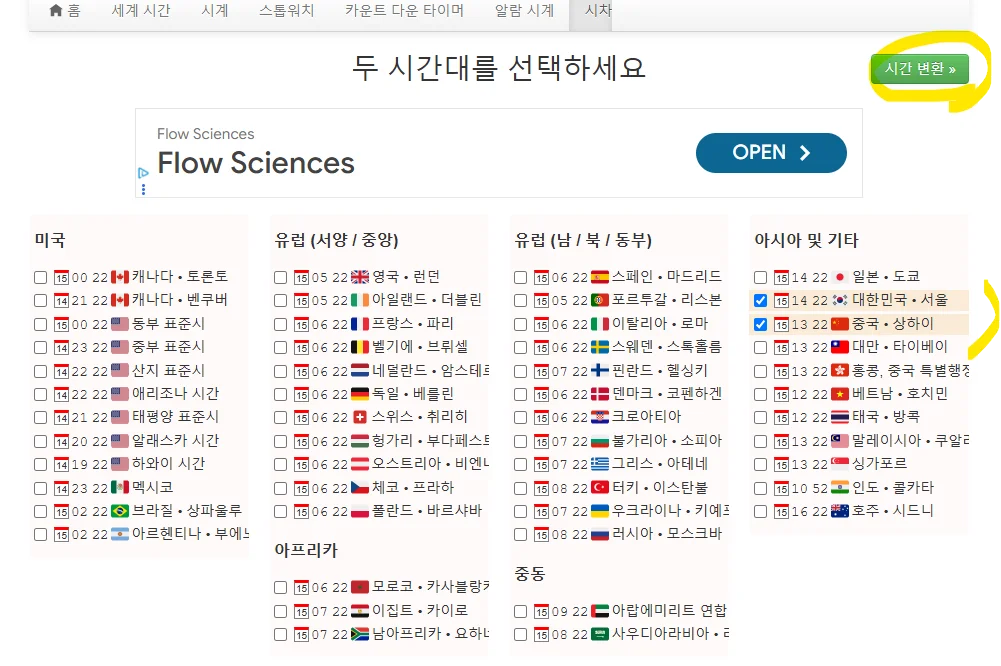Click the Canada flag next to 토론토

(118, 277)
